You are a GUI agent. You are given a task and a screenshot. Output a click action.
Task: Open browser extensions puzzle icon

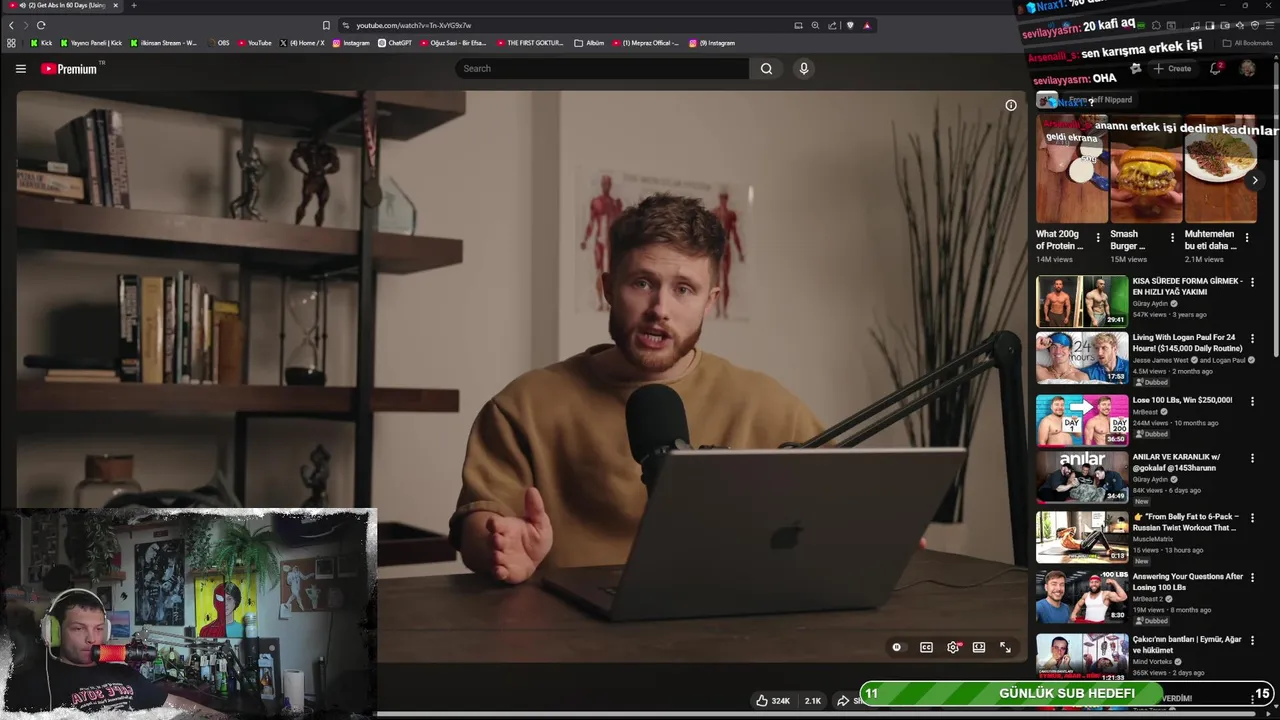tap(1156, 25)
